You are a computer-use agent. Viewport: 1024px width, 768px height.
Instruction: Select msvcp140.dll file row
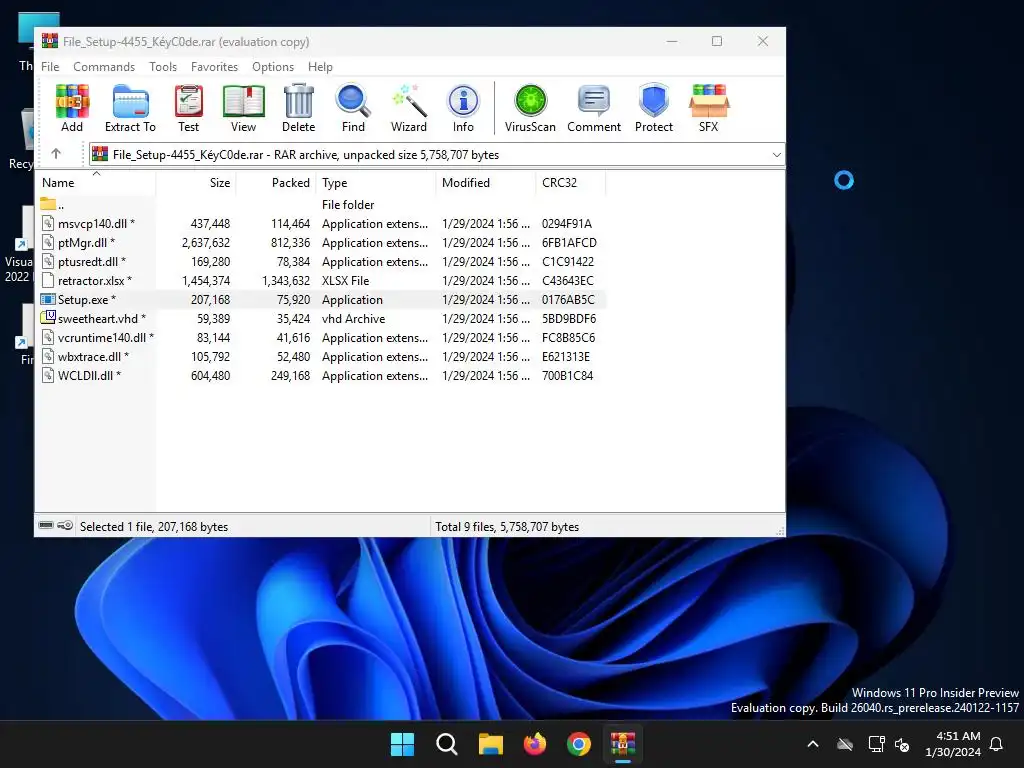click(x=321, y=223)
